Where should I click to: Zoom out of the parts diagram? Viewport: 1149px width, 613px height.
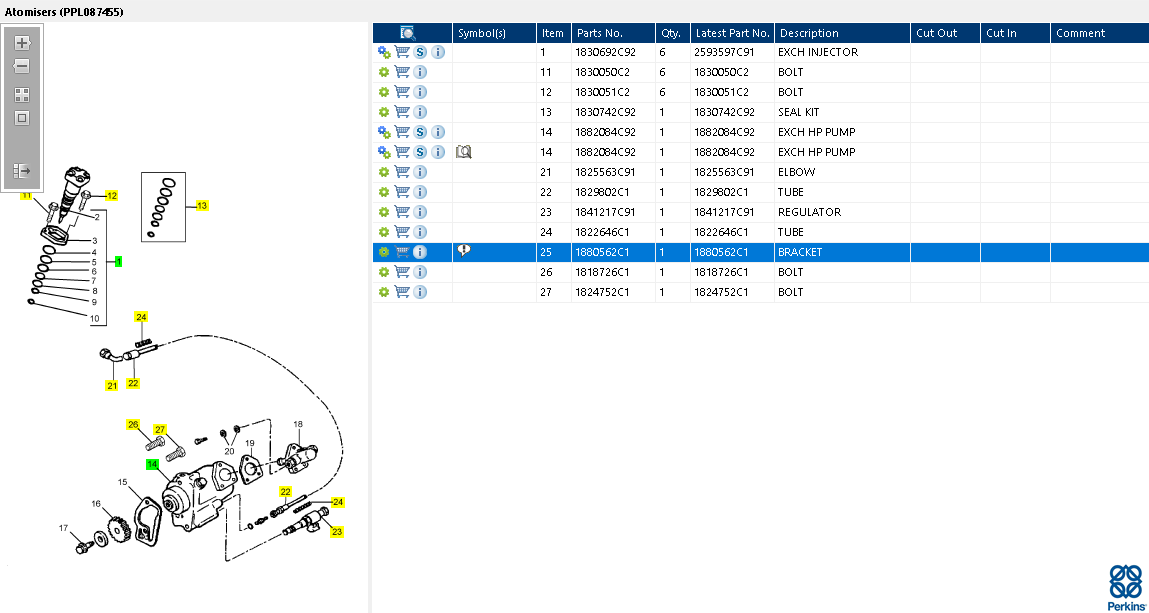(22, 66)
